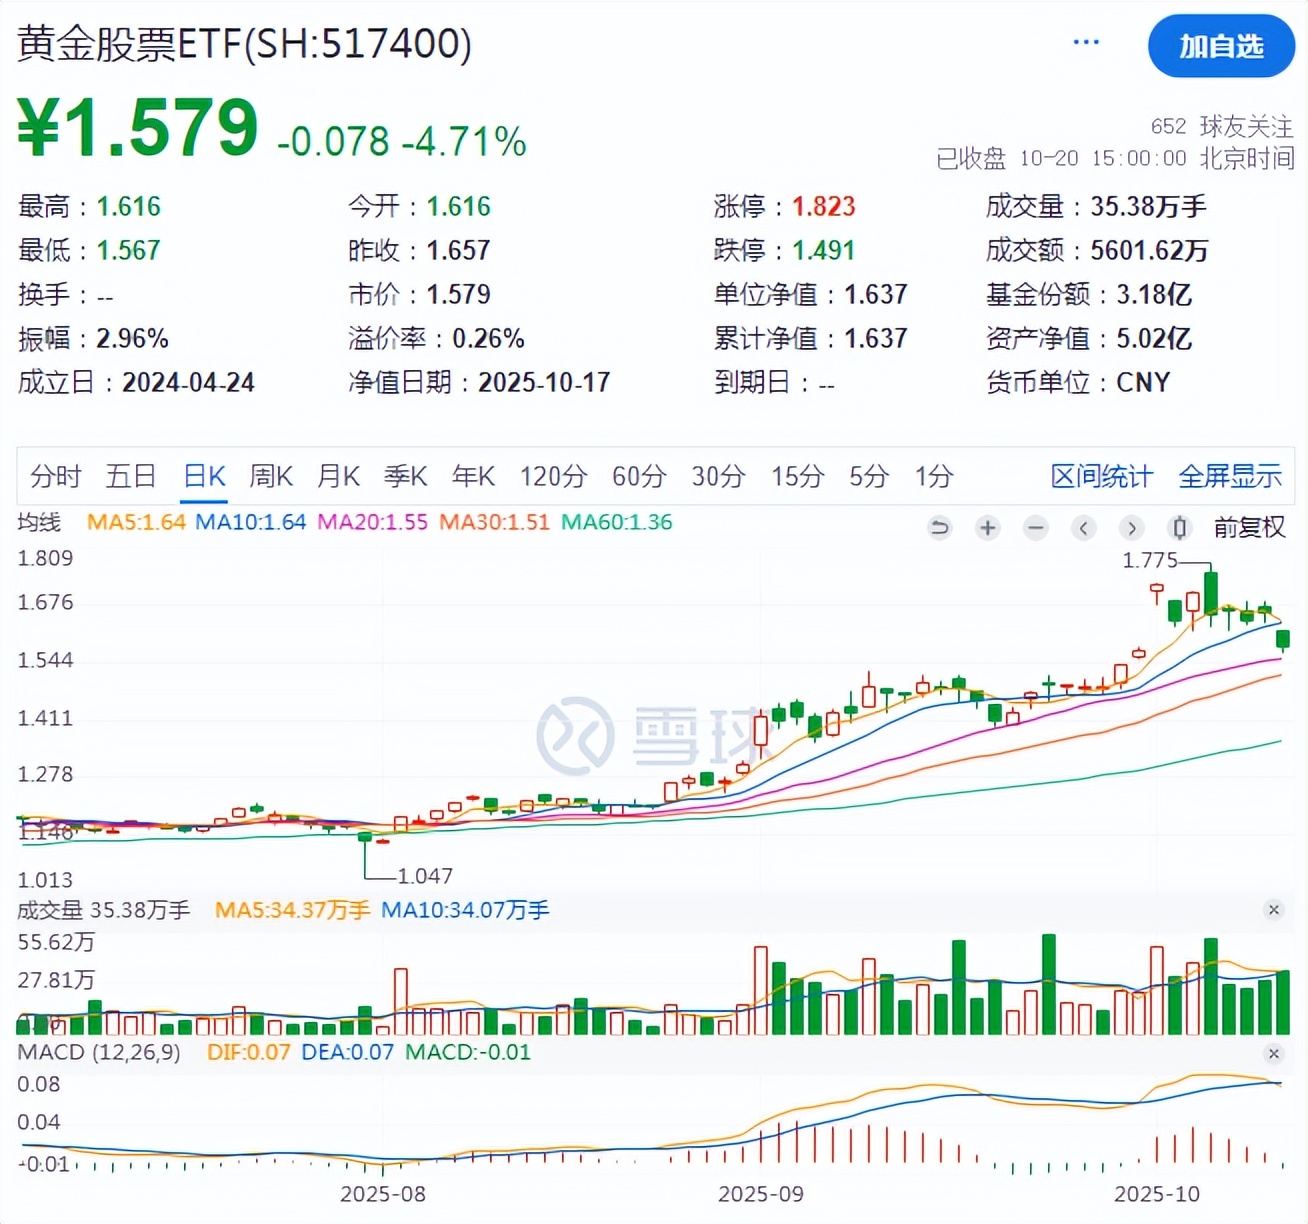Screen dimensions: 1308x1224
Task: Pan chart right with forward chevron
Action: pos(1132,527)
